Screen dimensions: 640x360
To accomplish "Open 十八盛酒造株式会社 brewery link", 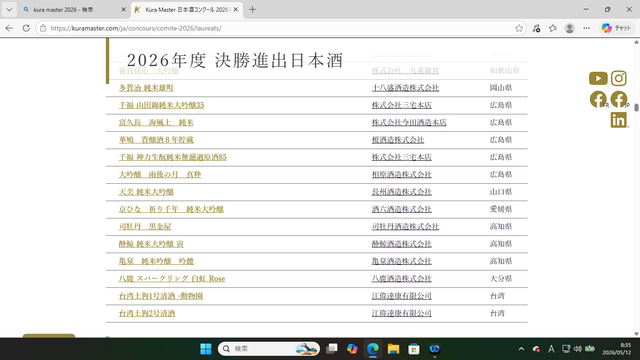I will (405, 88).
